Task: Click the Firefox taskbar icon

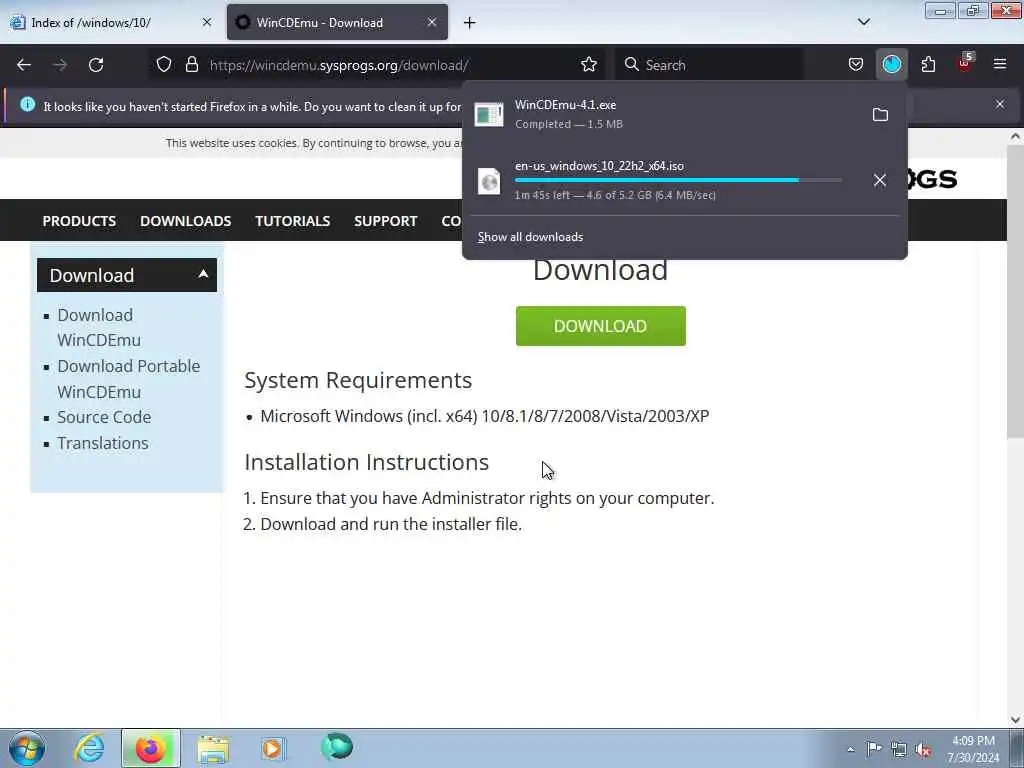Action: click(151, 748)
